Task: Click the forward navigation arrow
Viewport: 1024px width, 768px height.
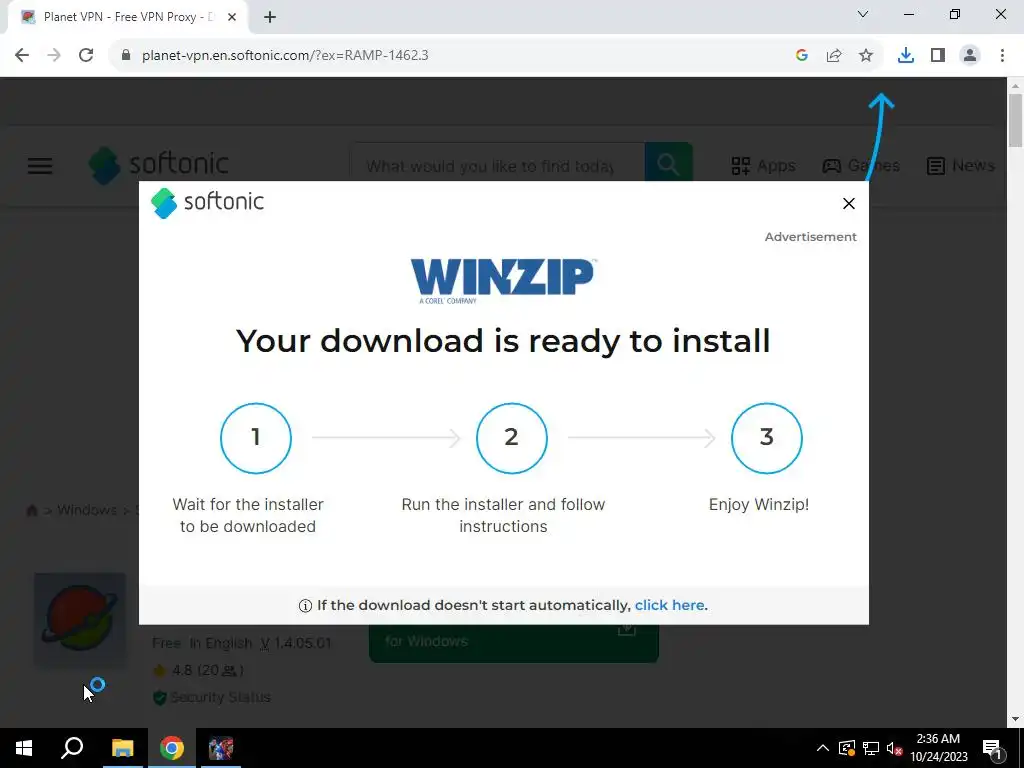Action: [54, 56]
